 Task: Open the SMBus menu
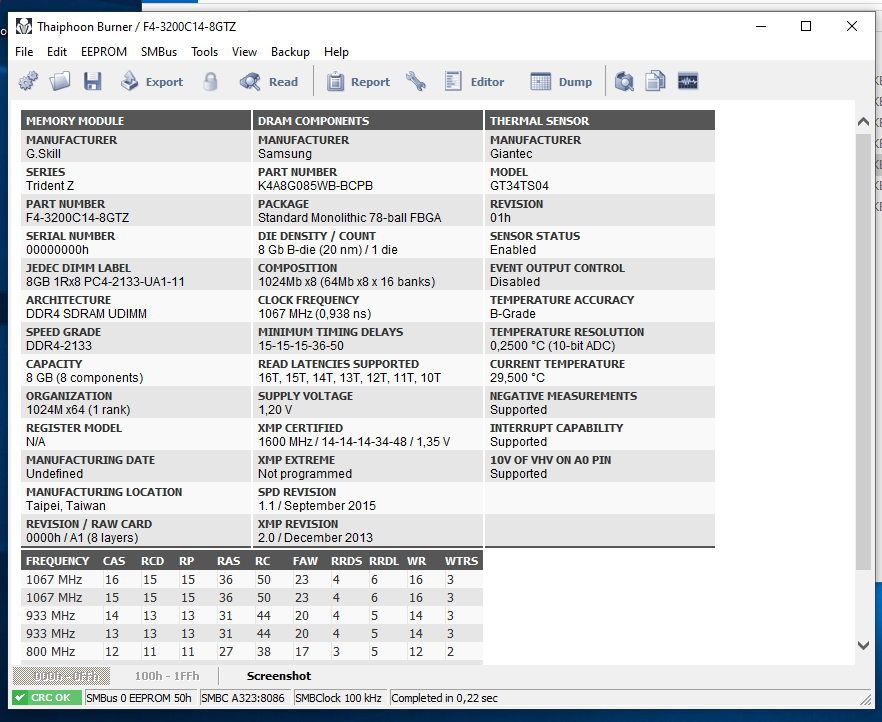[x=159, y=52]
